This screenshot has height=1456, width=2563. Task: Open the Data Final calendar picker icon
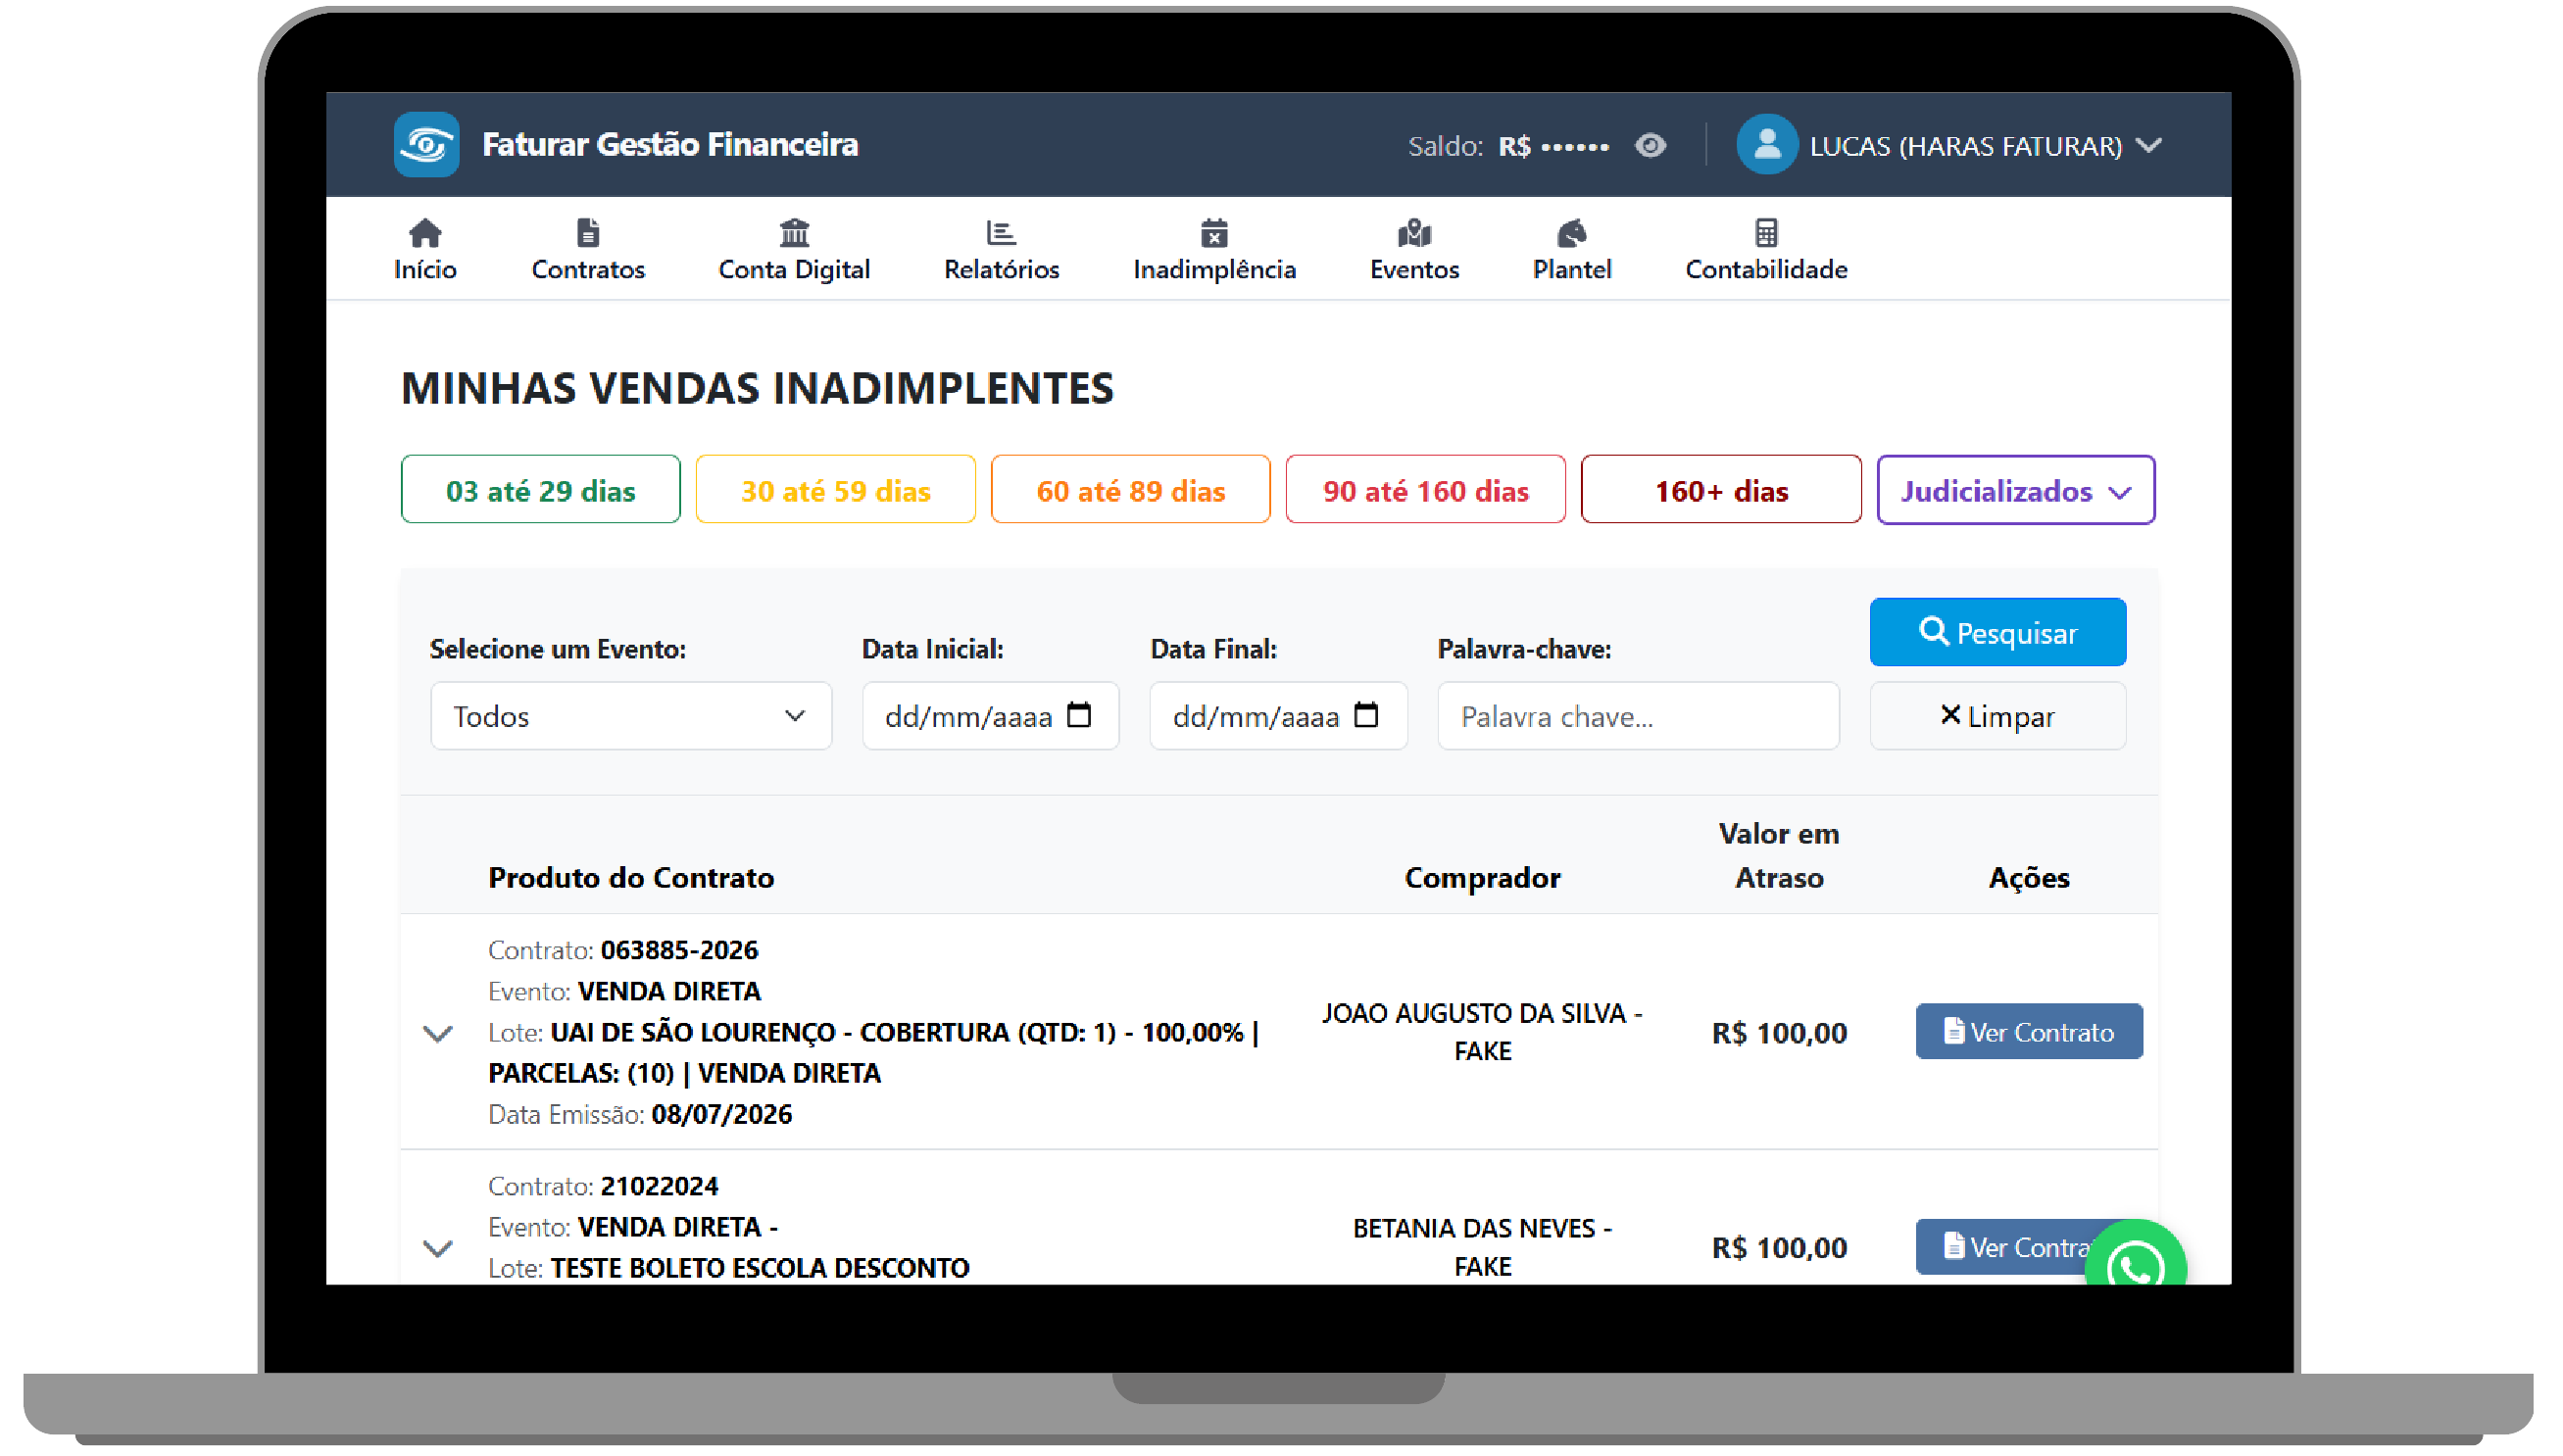(1368, 716)
